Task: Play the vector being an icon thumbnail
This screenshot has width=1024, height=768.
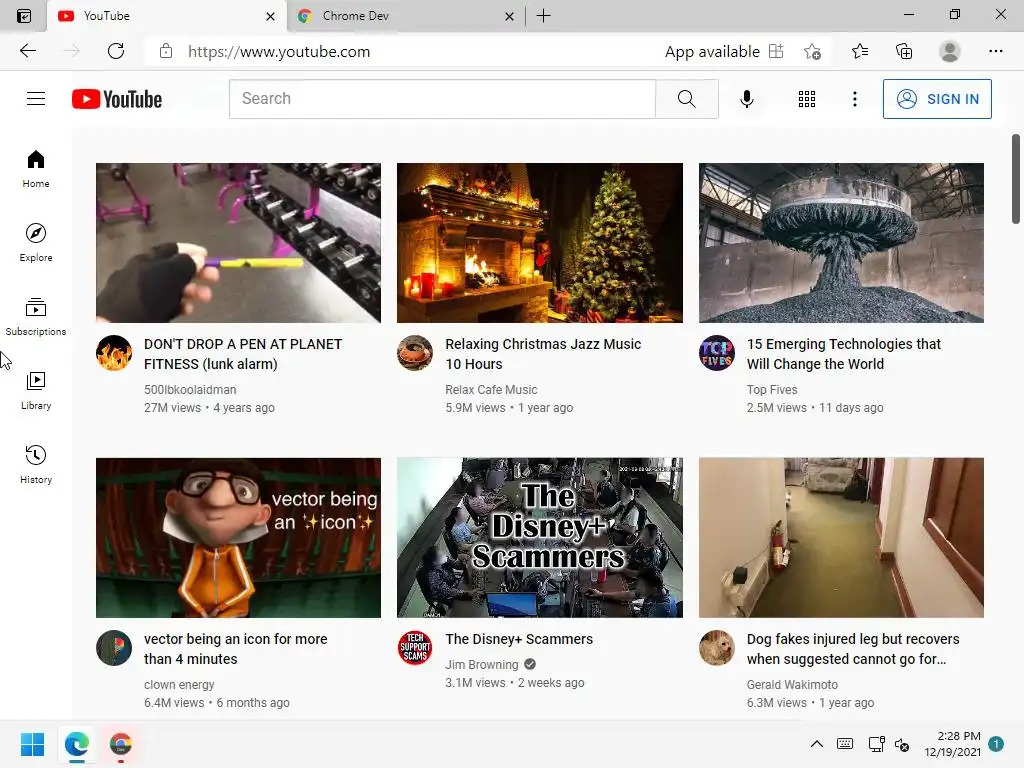Action: (x=238, y=537)
